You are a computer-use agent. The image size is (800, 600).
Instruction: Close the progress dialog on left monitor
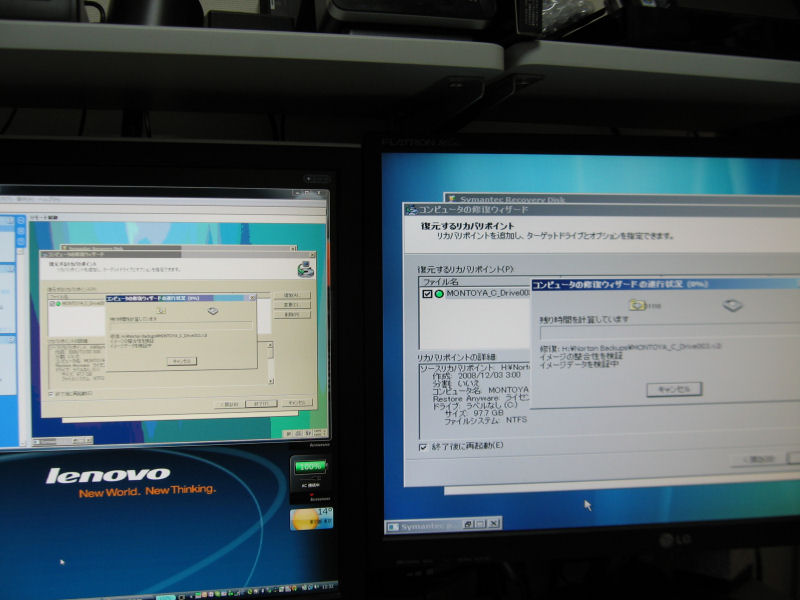pos(252,297)
